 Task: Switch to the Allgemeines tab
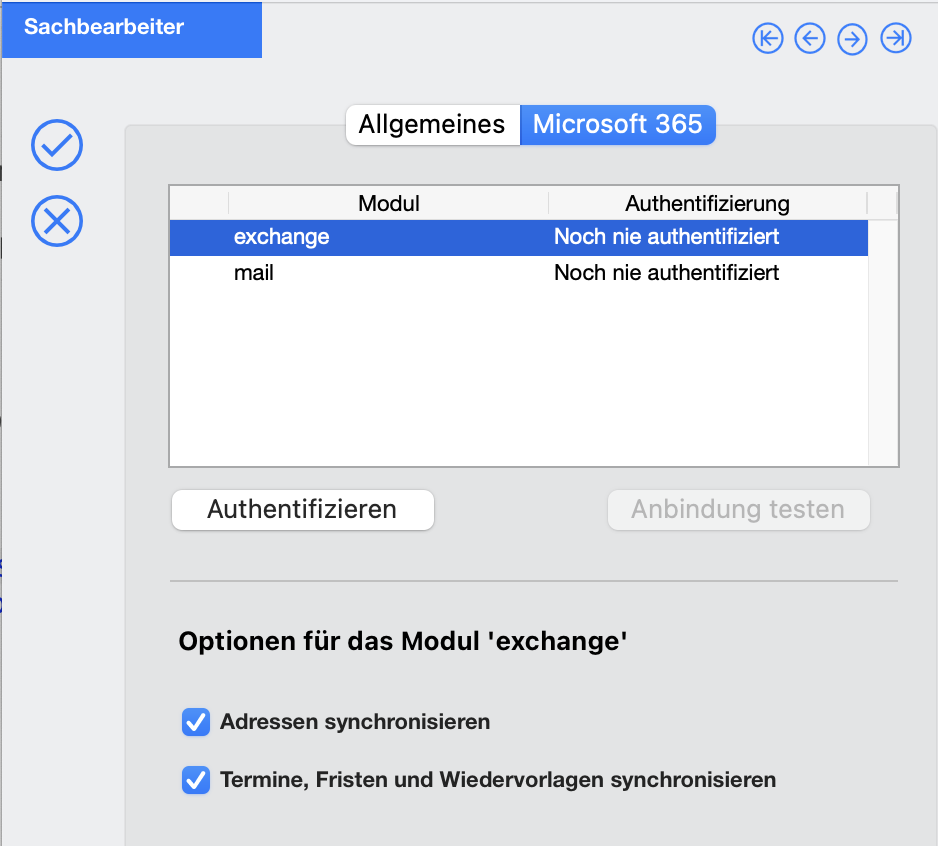(433, 124)
